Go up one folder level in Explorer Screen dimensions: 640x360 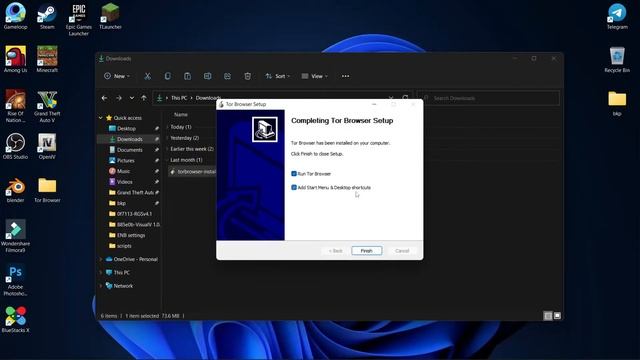(x=144, y=98)
